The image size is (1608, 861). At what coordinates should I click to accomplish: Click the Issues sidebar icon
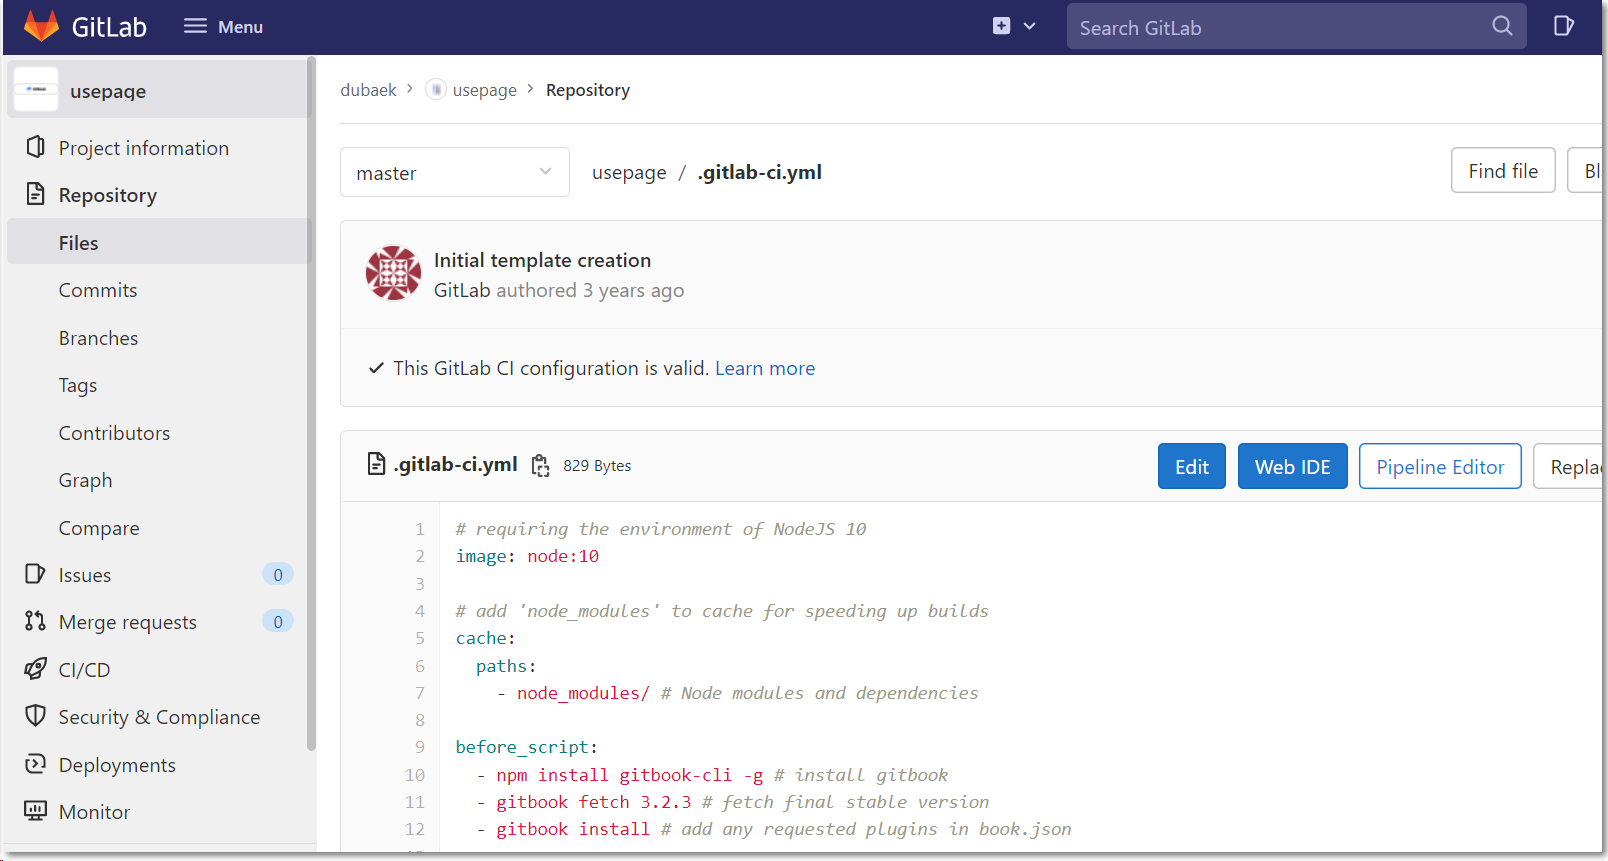[35, 574]
